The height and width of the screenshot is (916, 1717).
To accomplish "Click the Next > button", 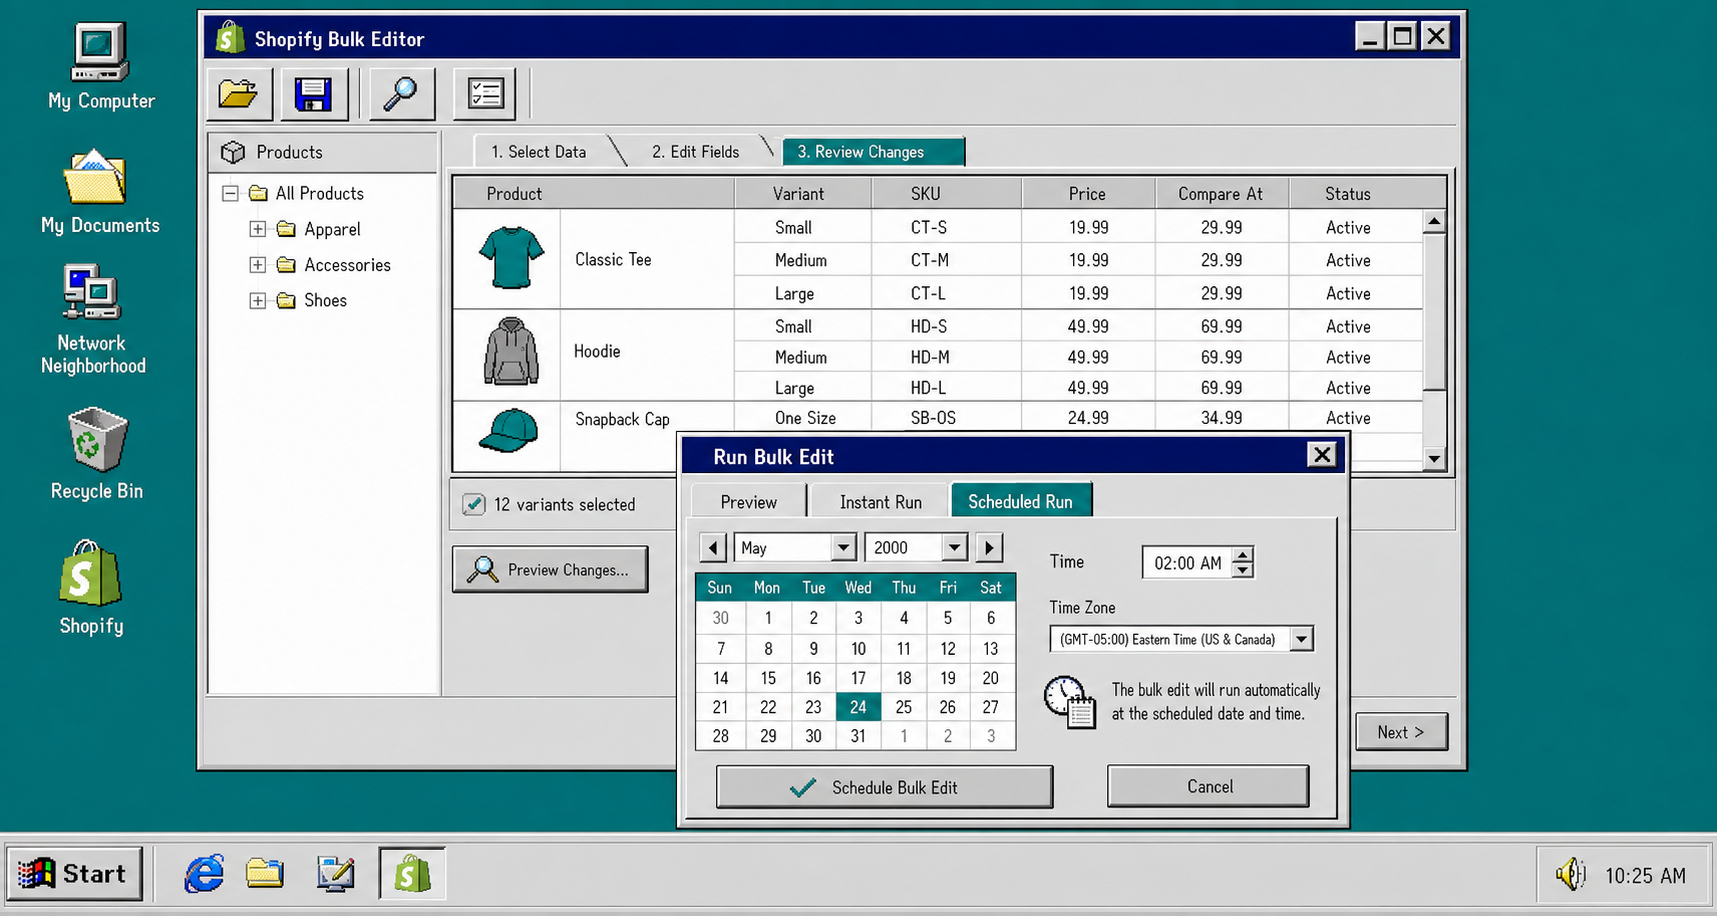I will 1401,732.
